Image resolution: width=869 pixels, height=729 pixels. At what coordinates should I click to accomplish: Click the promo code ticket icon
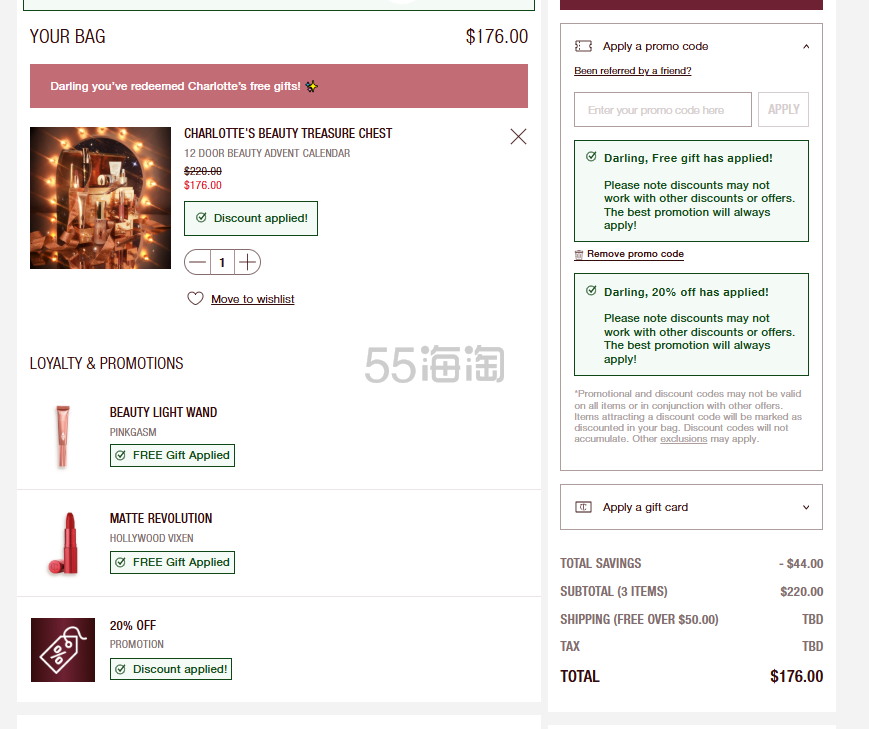(583, 46)
